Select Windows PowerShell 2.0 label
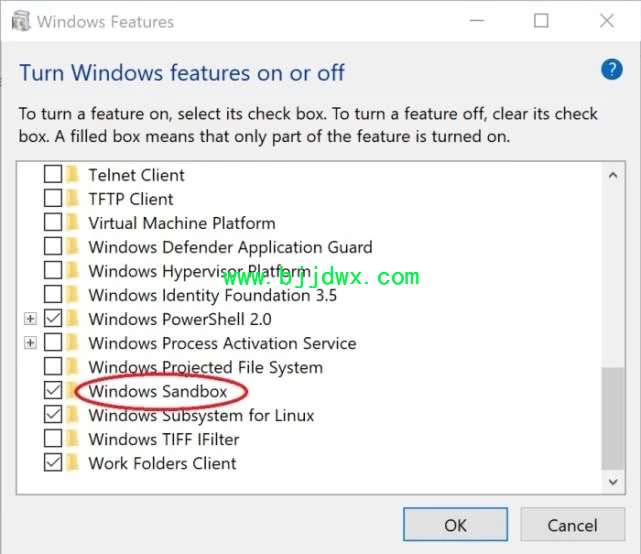Viewport: 641px width, 554px height. point(180,319)
